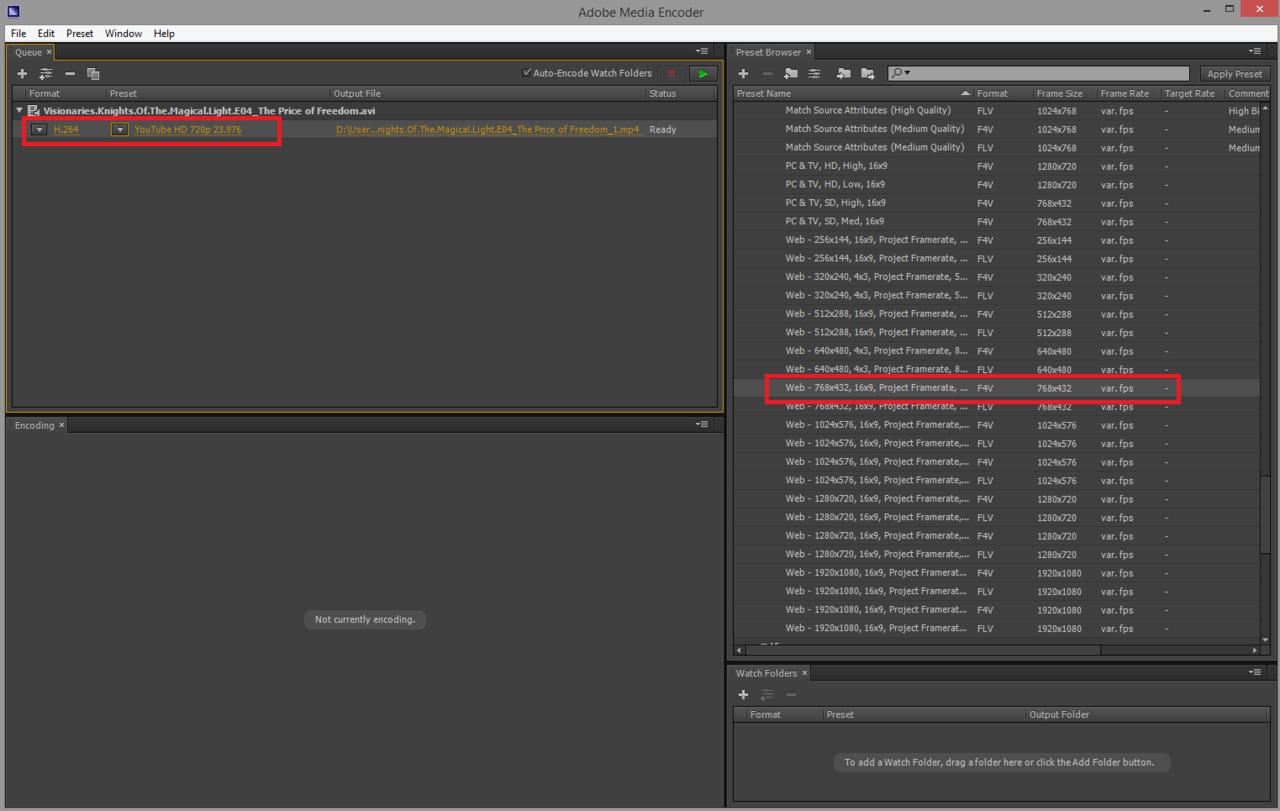Close the Watch Folders panel tab
The width and height of the screenshot is (1280, 811).
pyautogui.click(x=804, y=673)
